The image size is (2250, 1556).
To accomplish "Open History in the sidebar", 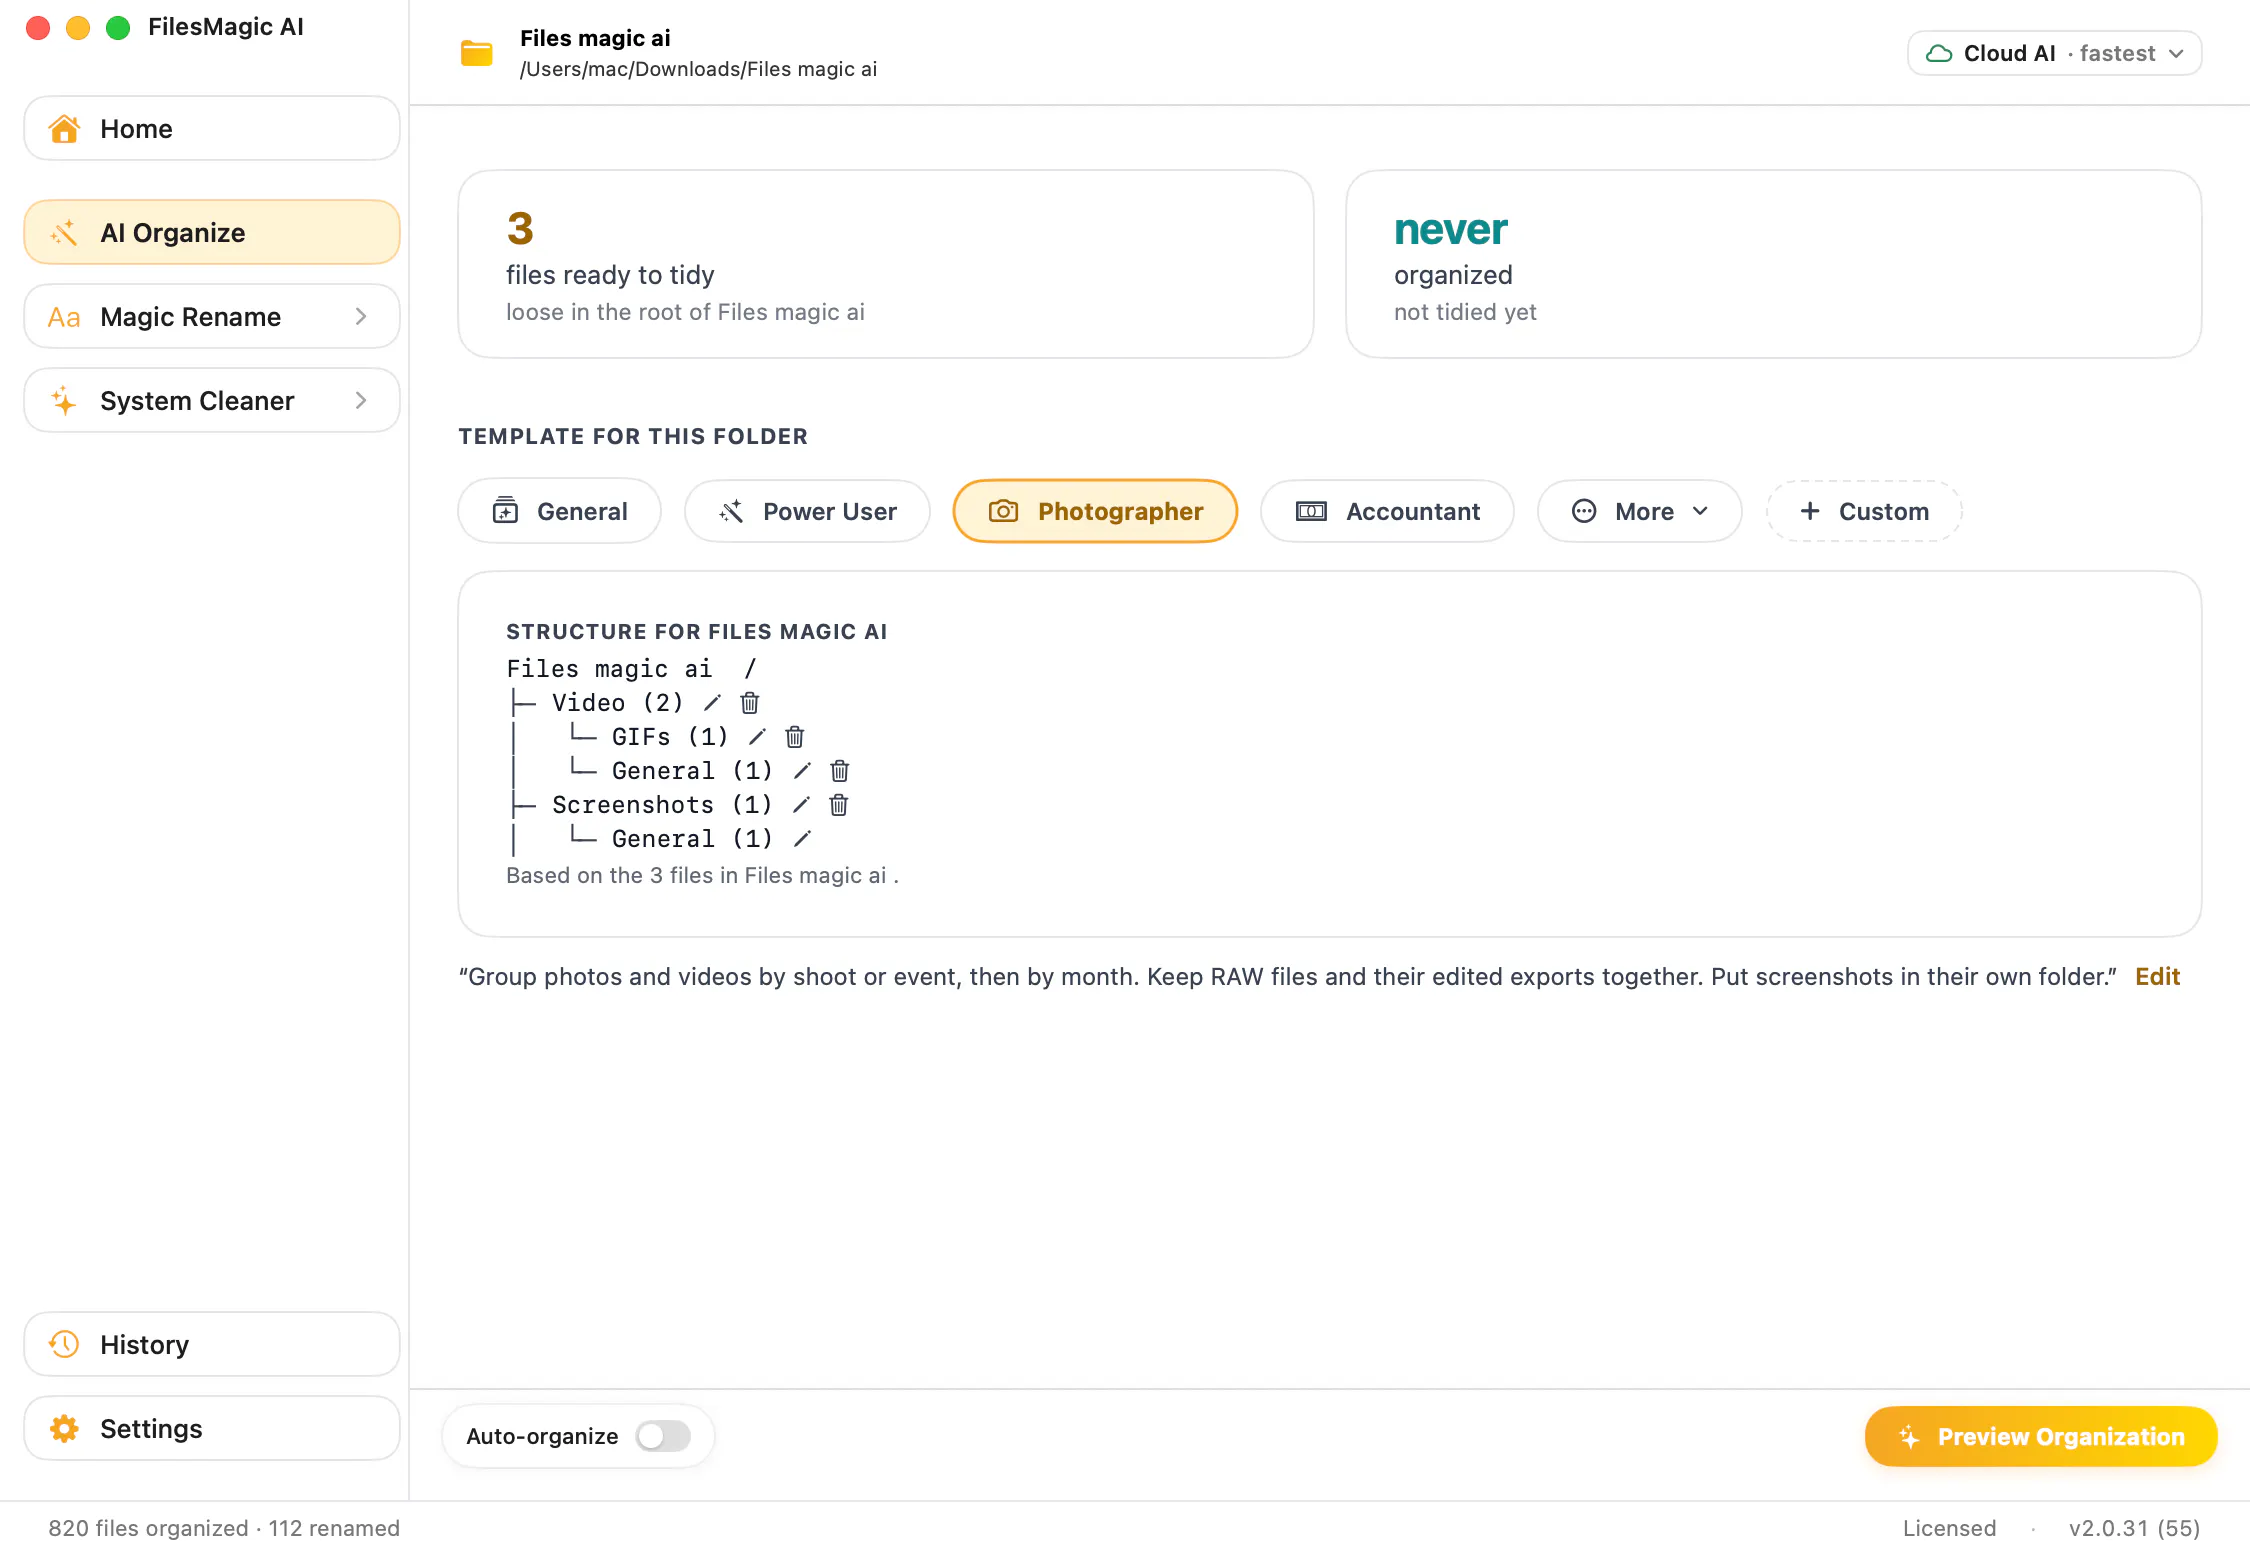I will pyautogui.click(x=212, y=1344).
